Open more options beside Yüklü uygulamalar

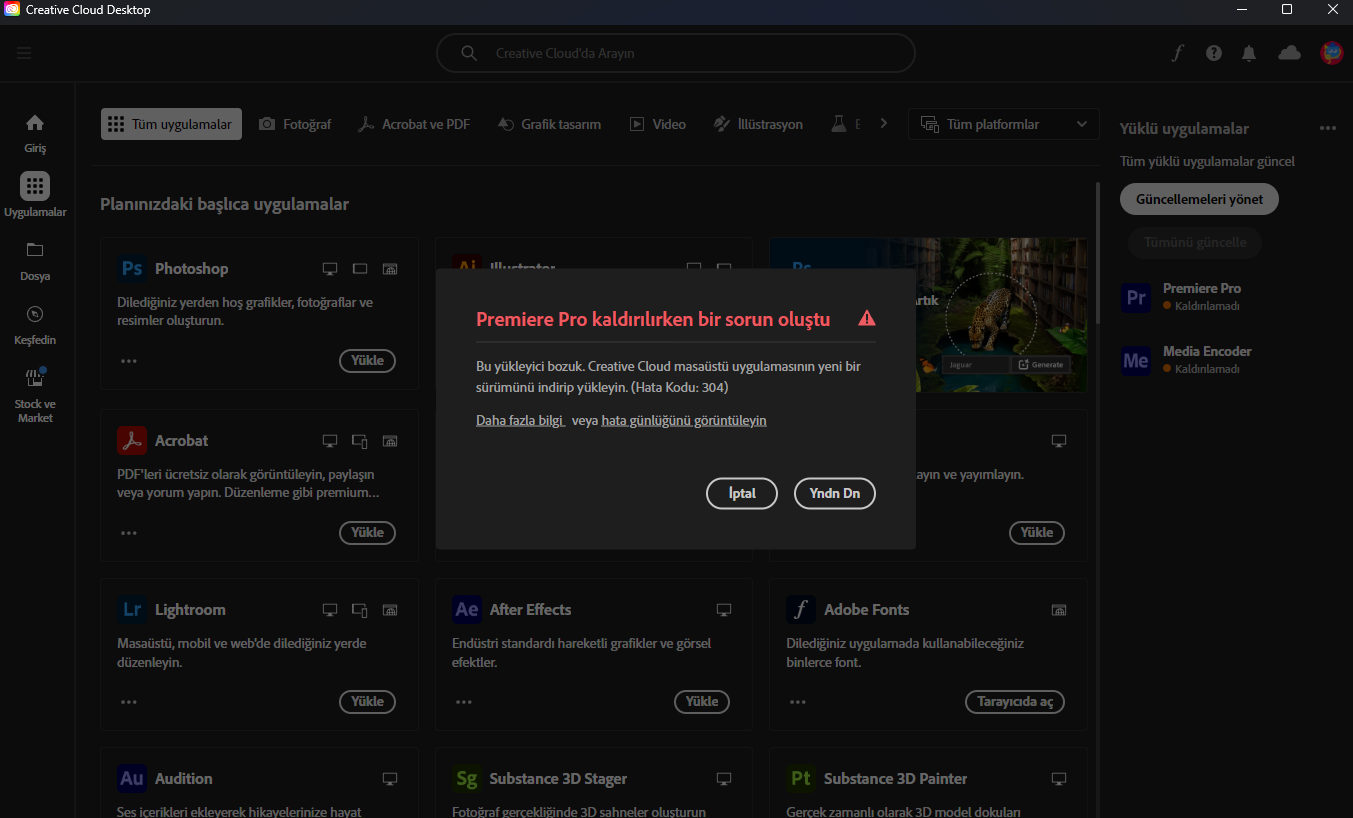click(1327, 128)
